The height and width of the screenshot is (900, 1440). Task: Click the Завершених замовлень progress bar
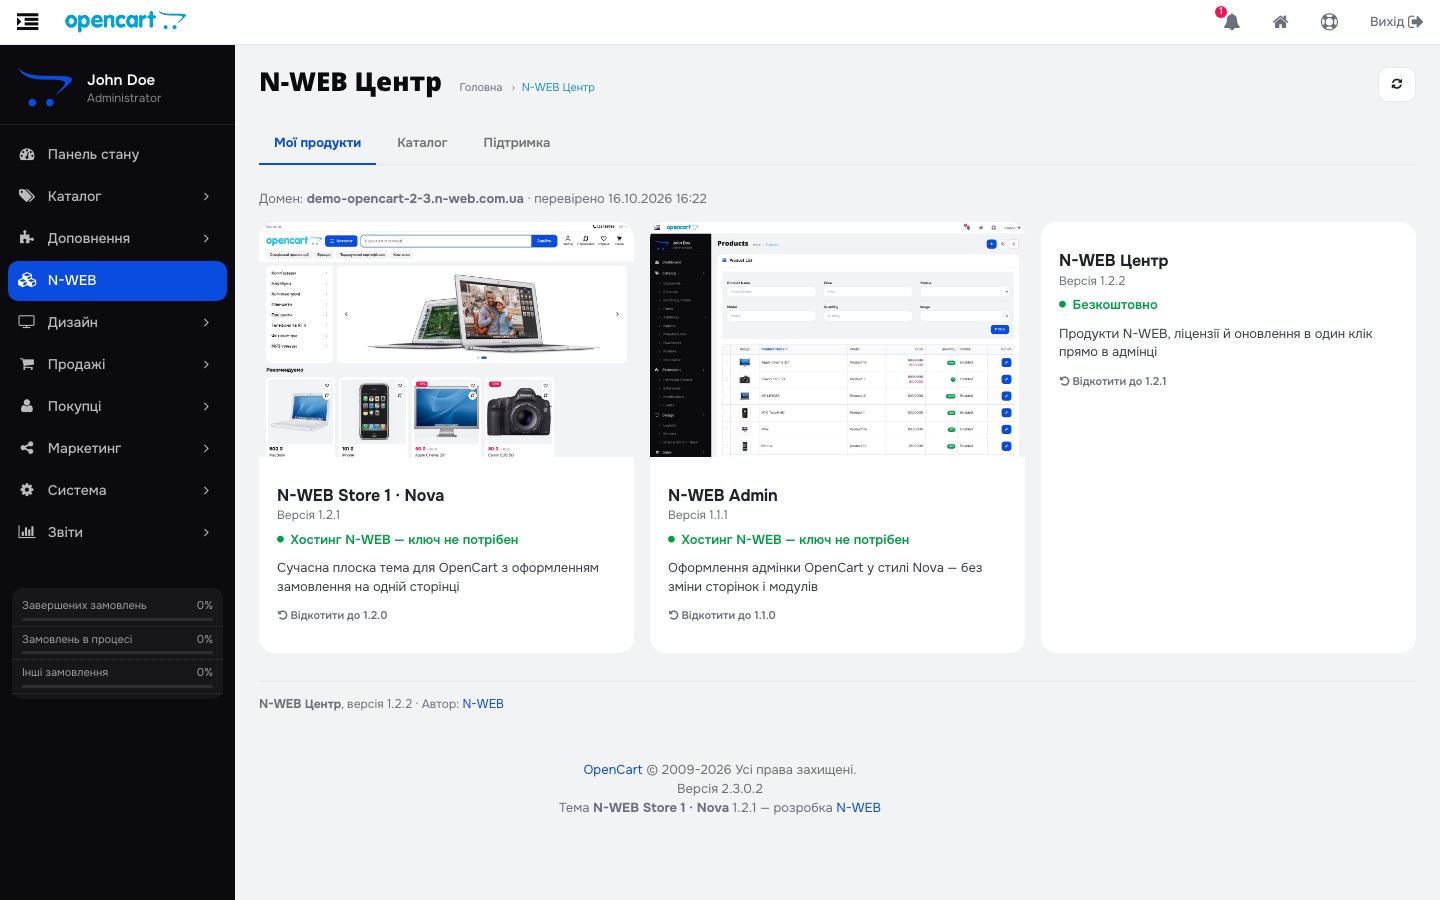point(117,620)
